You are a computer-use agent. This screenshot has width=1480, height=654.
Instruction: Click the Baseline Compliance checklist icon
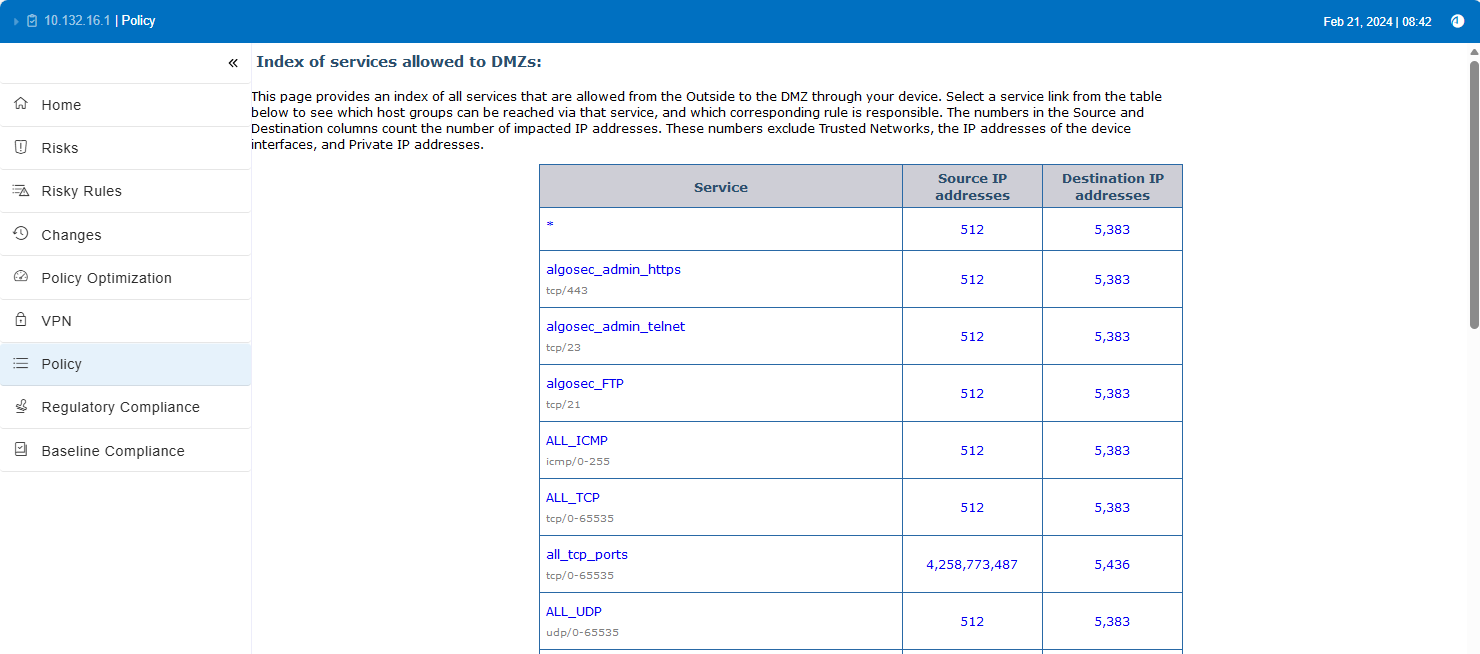point(21,450)
